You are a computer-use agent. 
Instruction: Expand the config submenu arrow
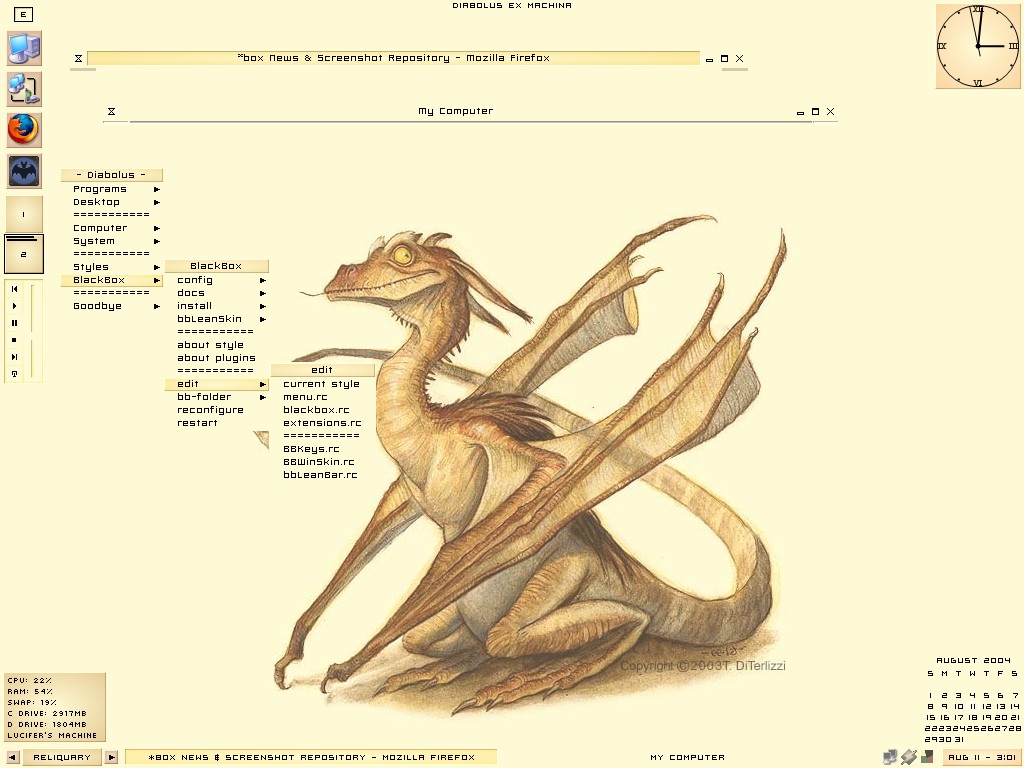click(263, 280)
